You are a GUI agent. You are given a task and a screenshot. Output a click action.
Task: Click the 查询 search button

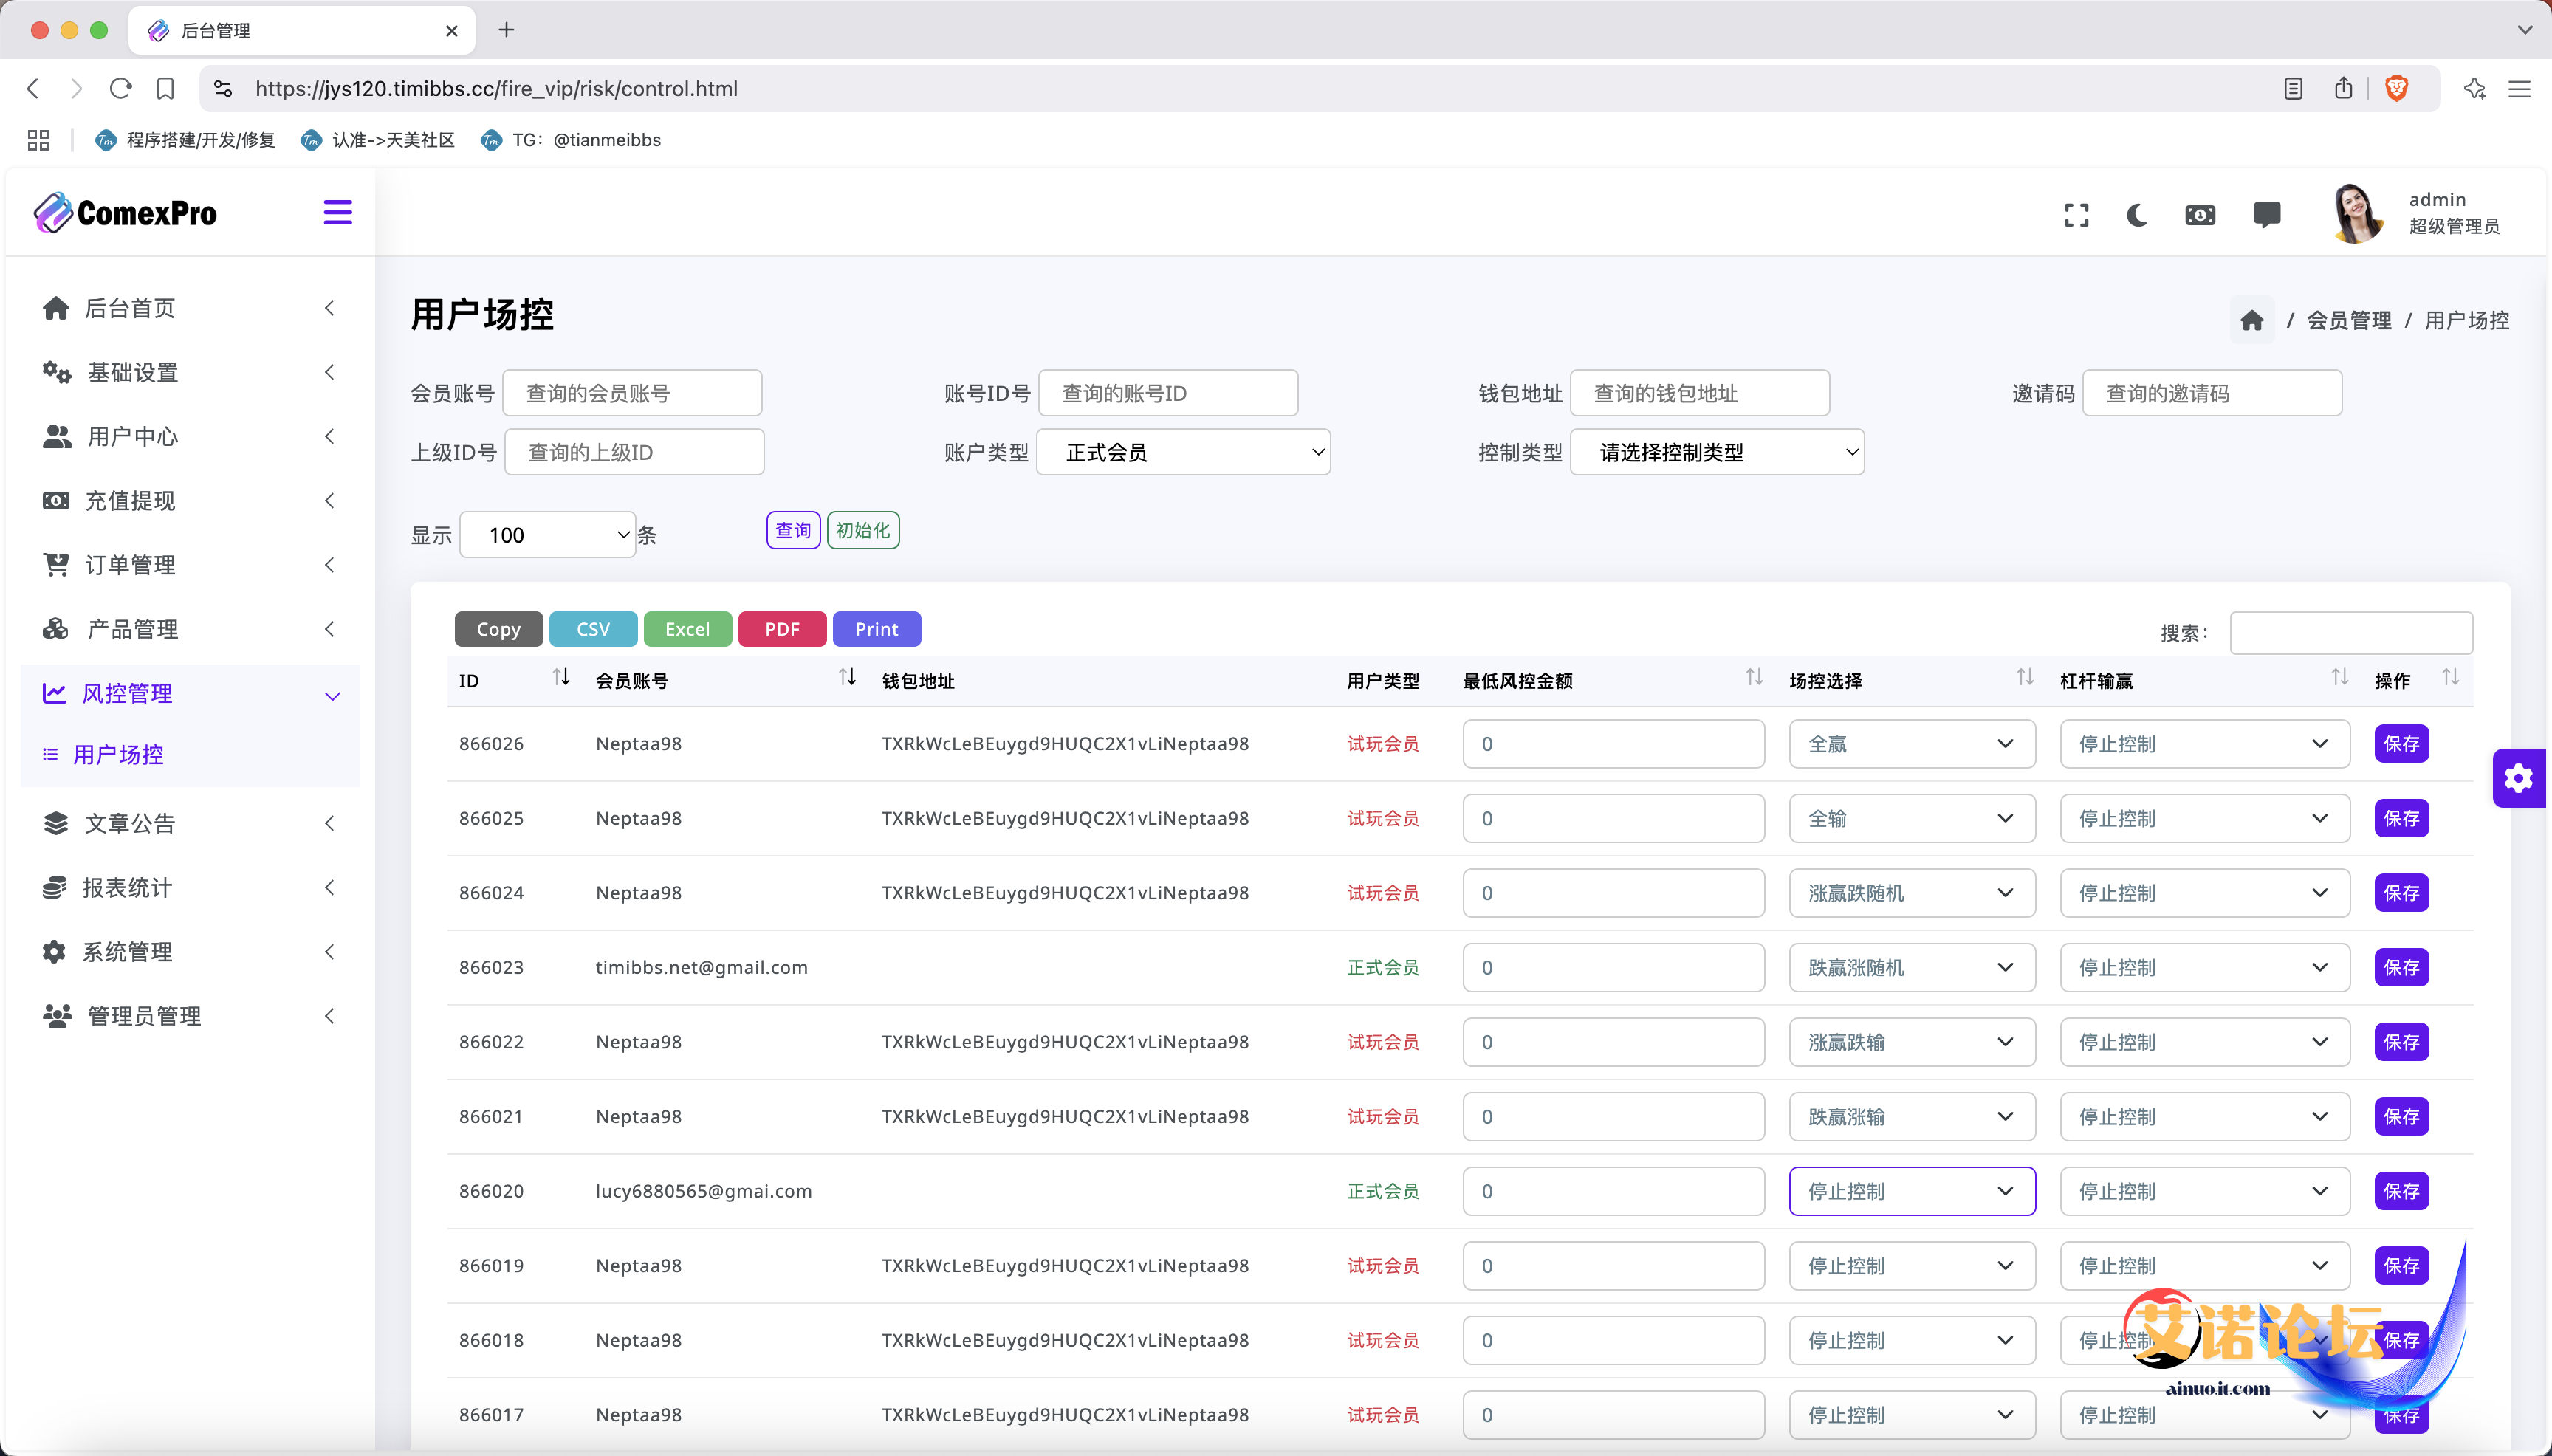(x=793, y=530)
